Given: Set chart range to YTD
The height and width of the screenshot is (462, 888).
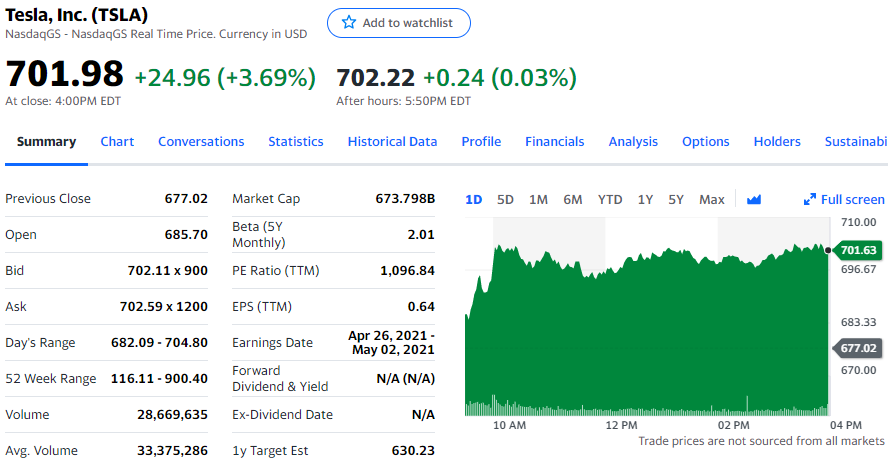Looking at the screenshot, I should point(610,199).
